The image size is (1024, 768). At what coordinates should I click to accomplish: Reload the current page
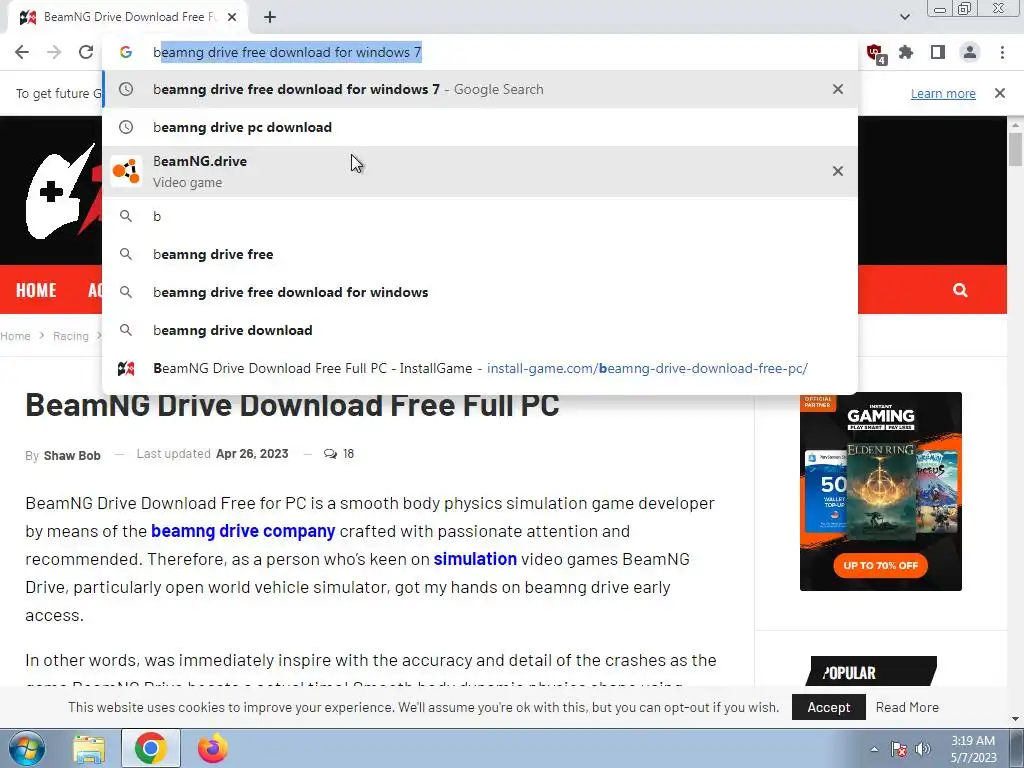86,52
